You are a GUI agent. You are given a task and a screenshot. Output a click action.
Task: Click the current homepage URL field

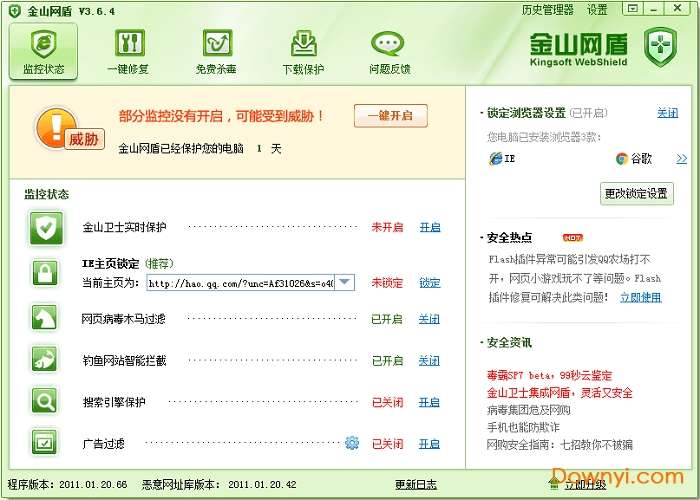click(x=240, y=283)
